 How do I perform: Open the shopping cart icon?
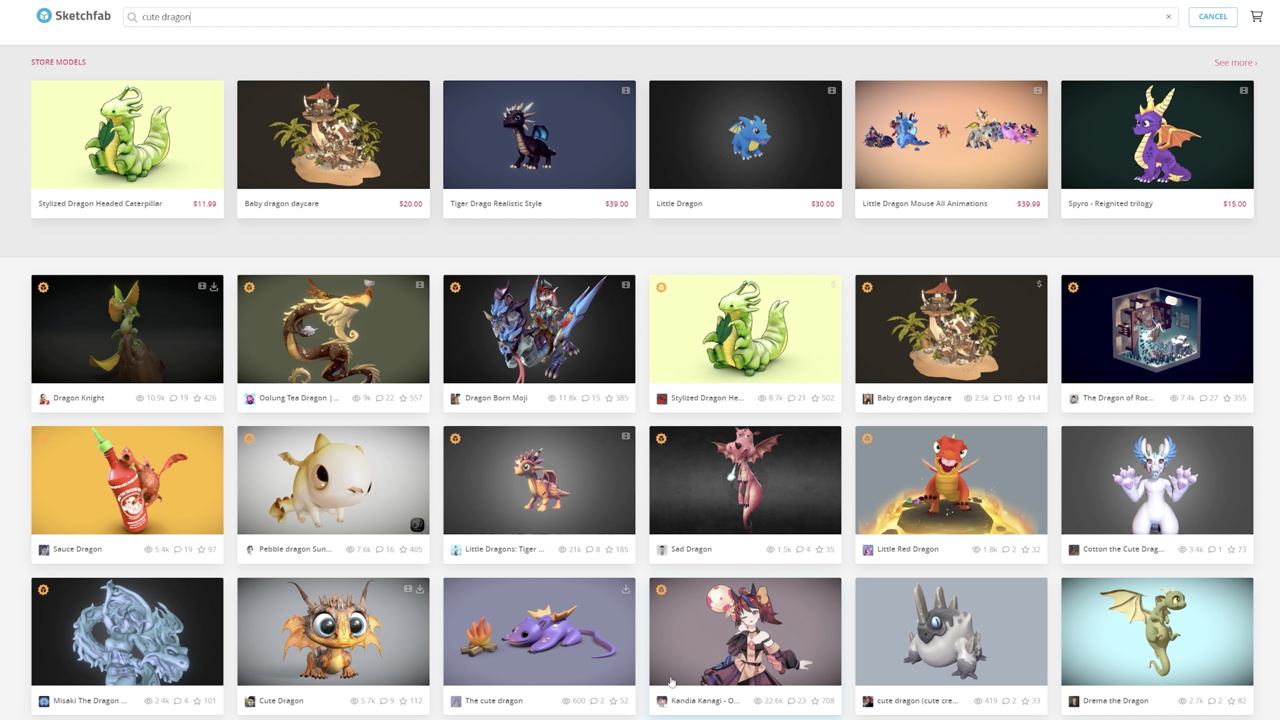tap(1257, 16)
